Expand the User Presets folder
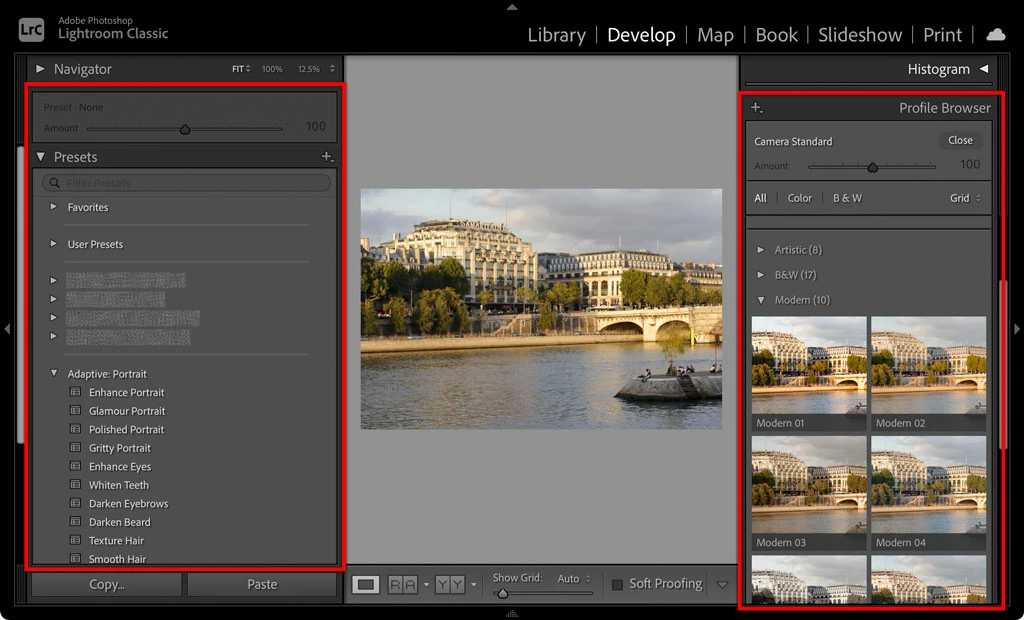Screen dimensions: 1024x620 click(x=54, y=244)
